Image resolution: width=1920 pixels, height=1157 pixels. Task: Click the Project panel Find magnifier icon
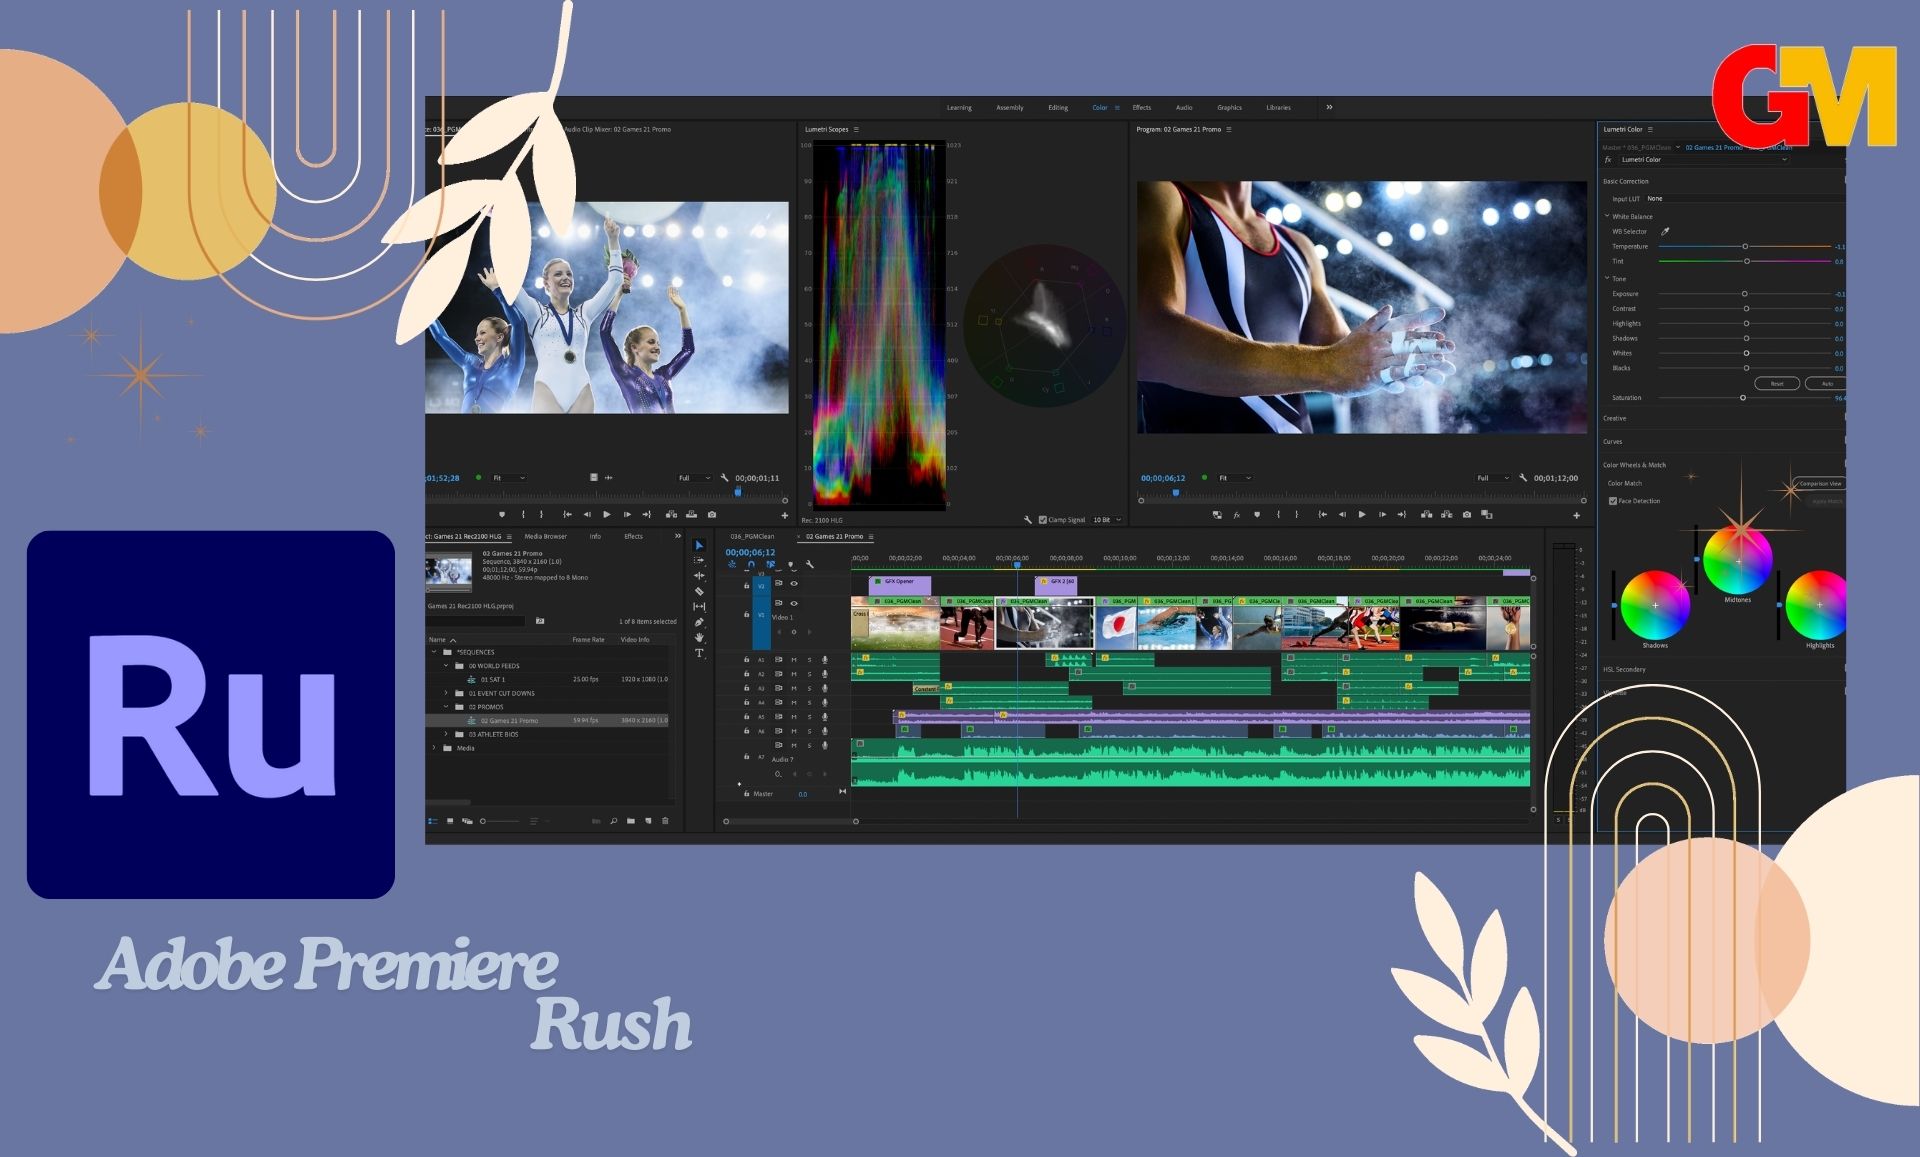click(614, 821)
